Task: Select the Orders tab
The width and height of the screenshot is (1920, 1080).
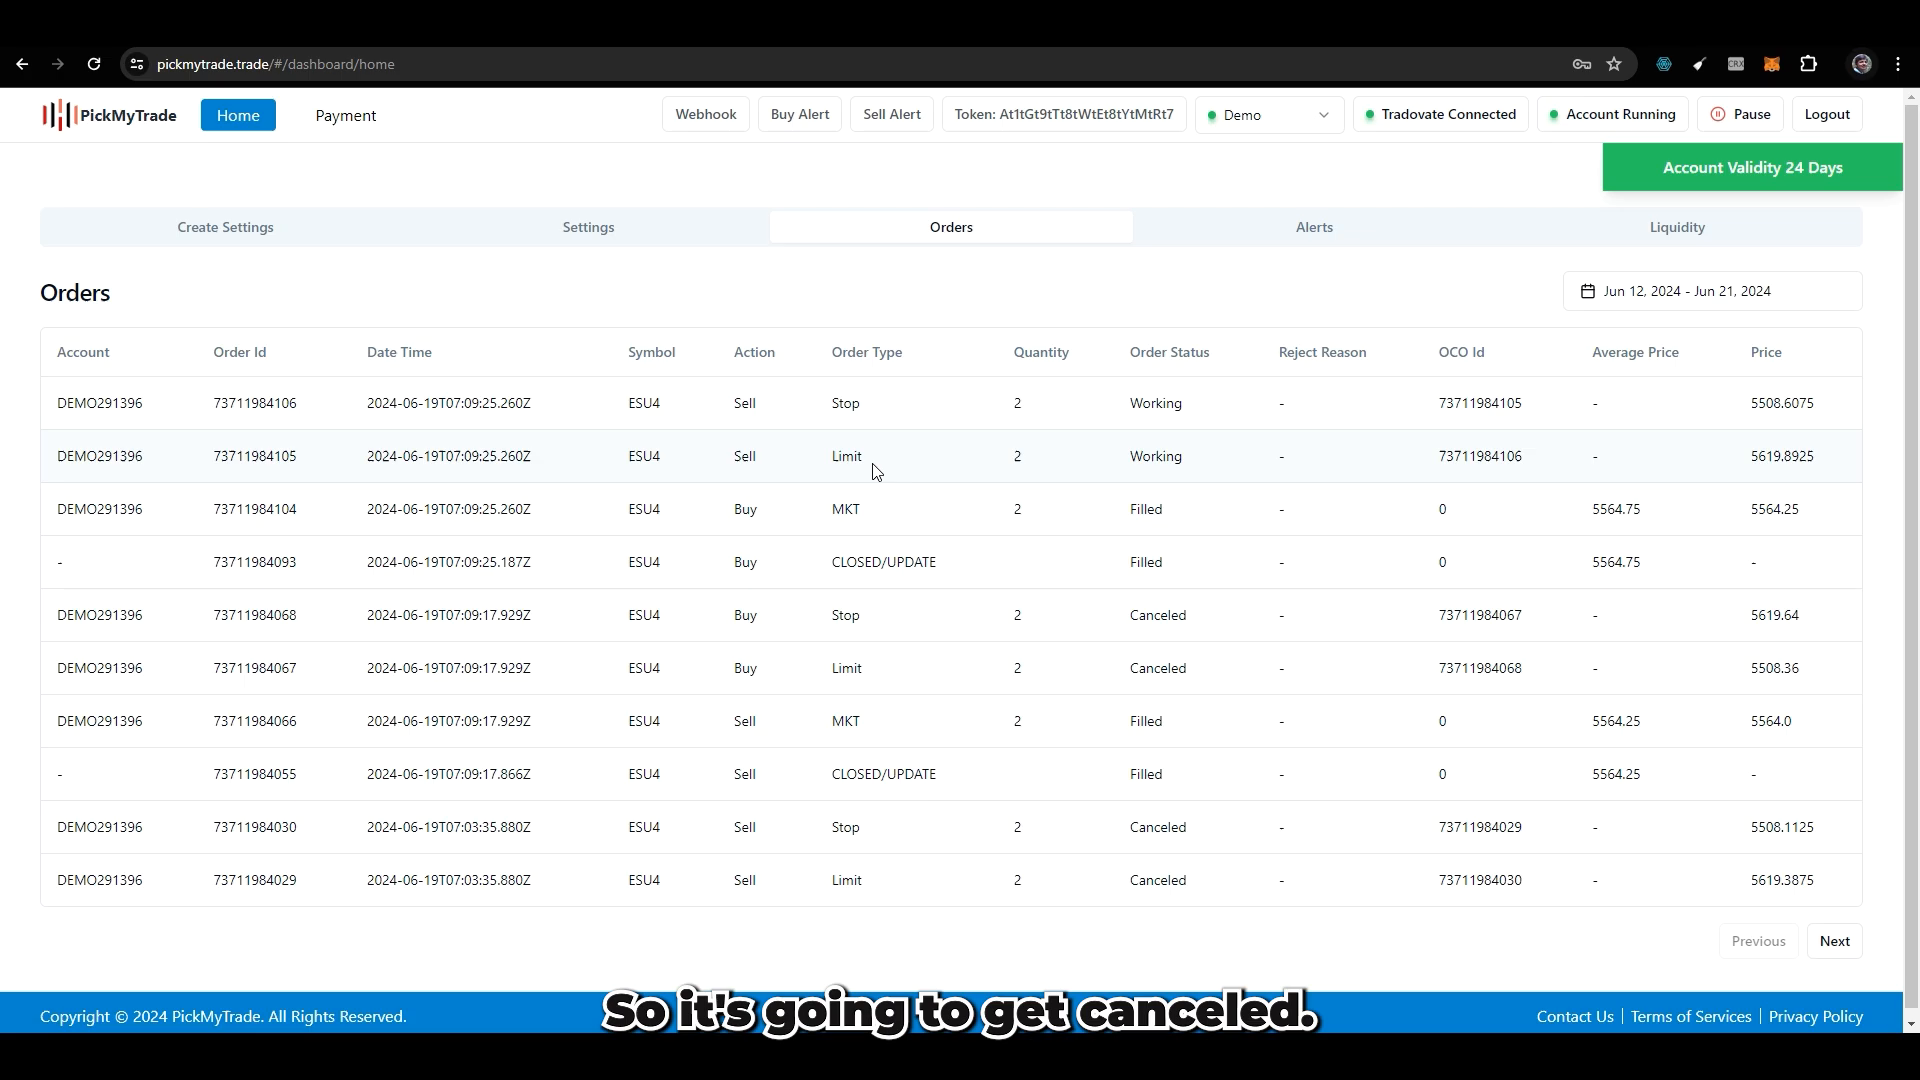Action: click(951, 227)
